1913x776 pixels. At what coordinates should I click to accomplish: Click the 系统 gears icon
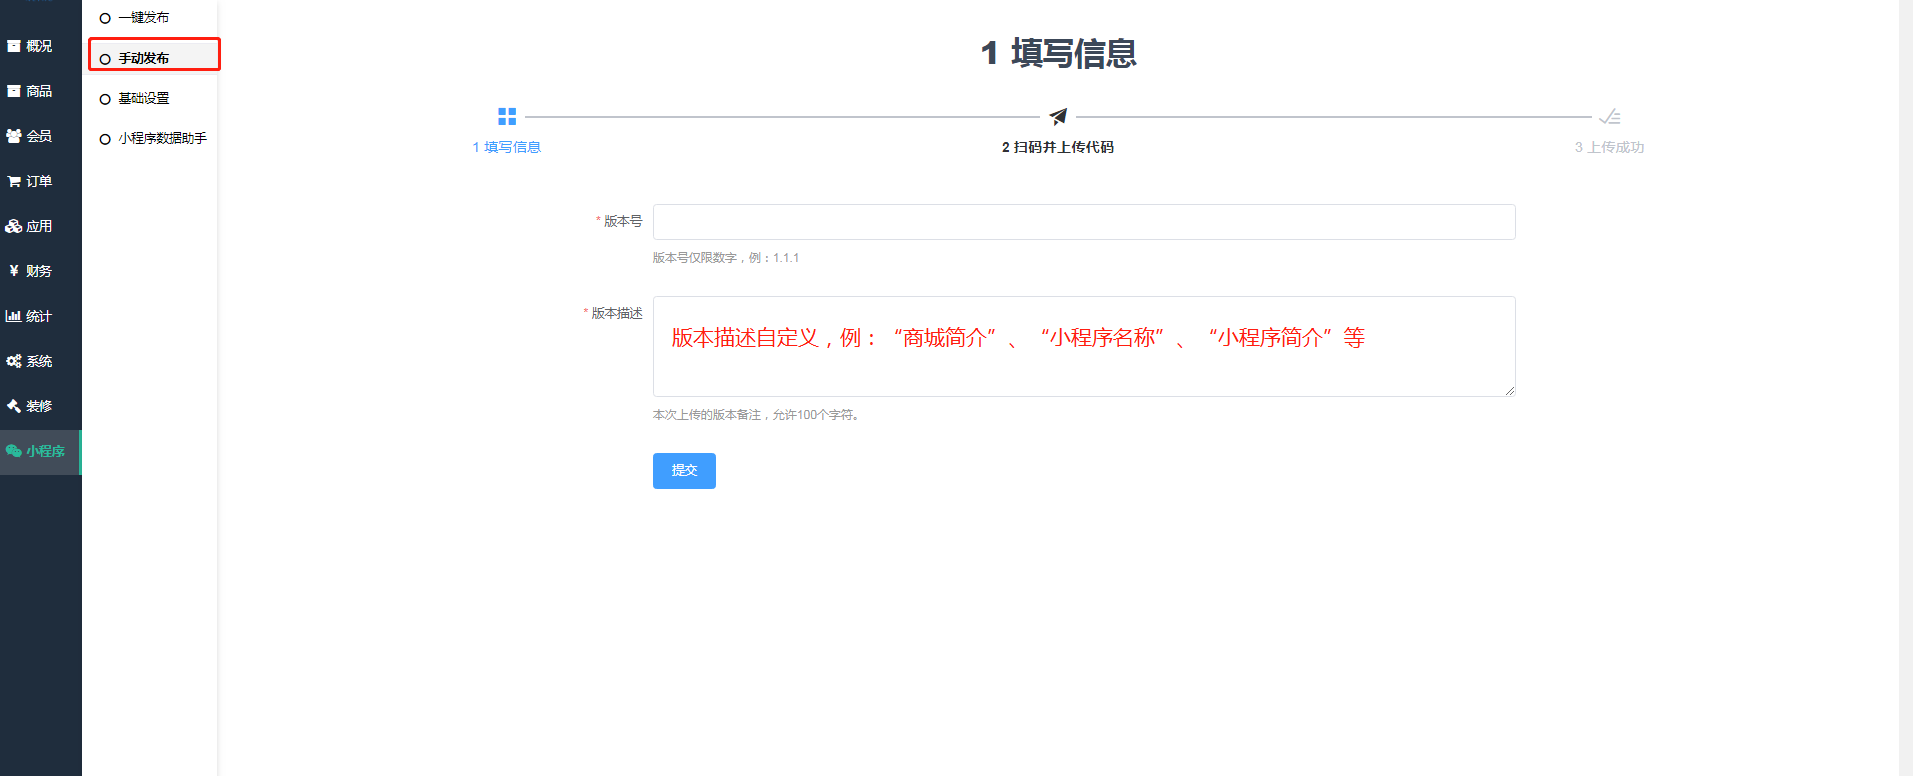tap(14, 361)
